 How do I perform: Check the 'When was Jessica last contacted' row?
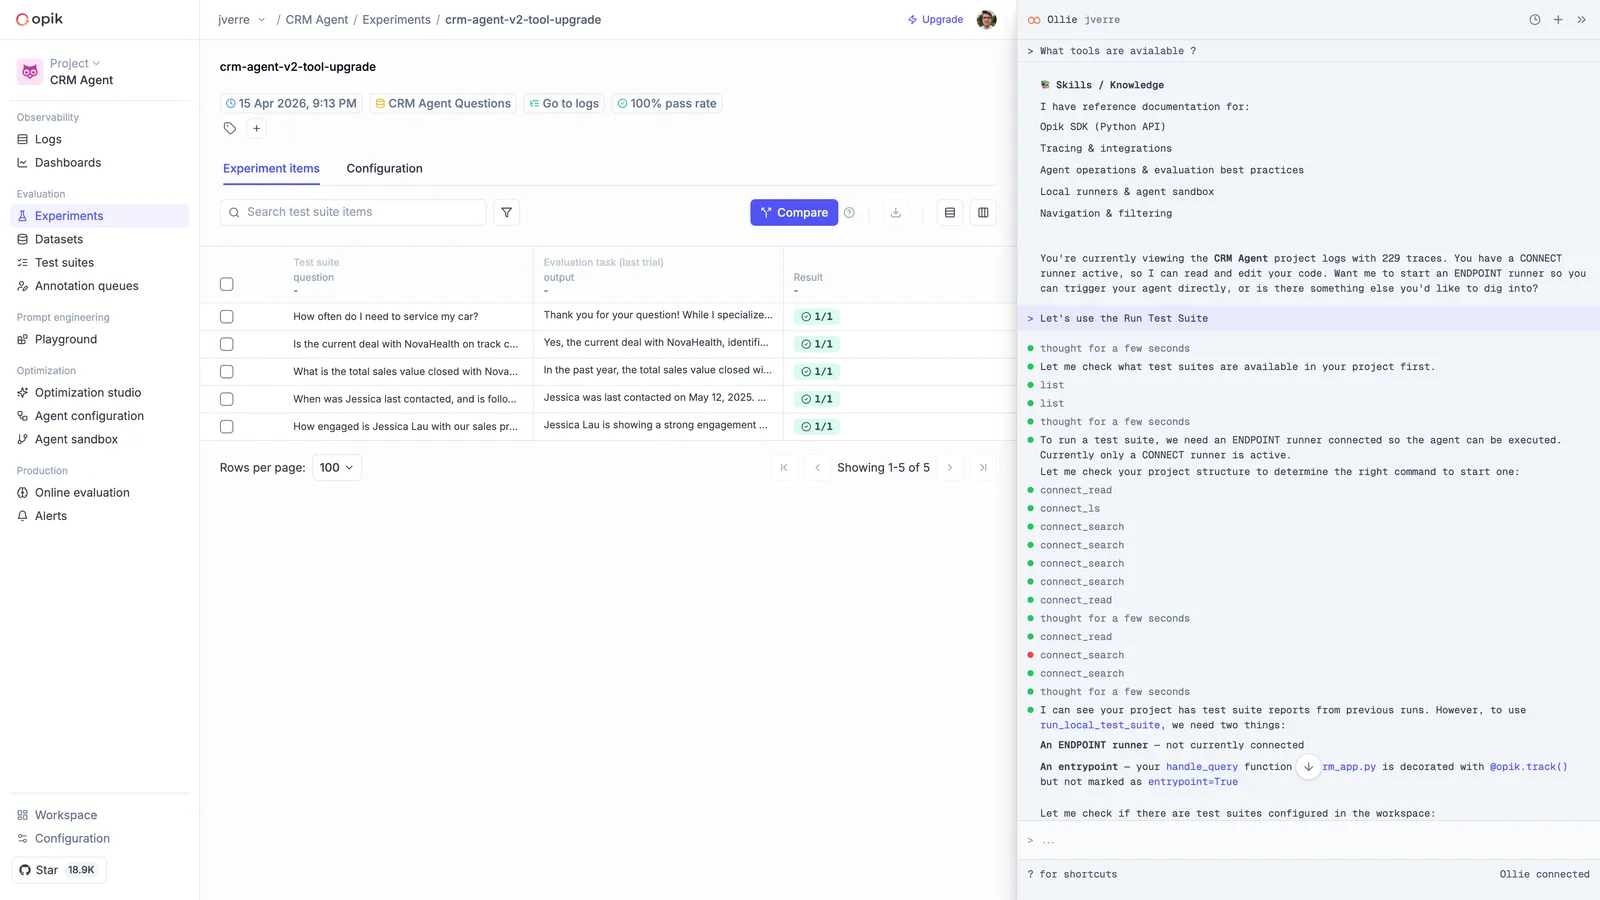[227, 399]
